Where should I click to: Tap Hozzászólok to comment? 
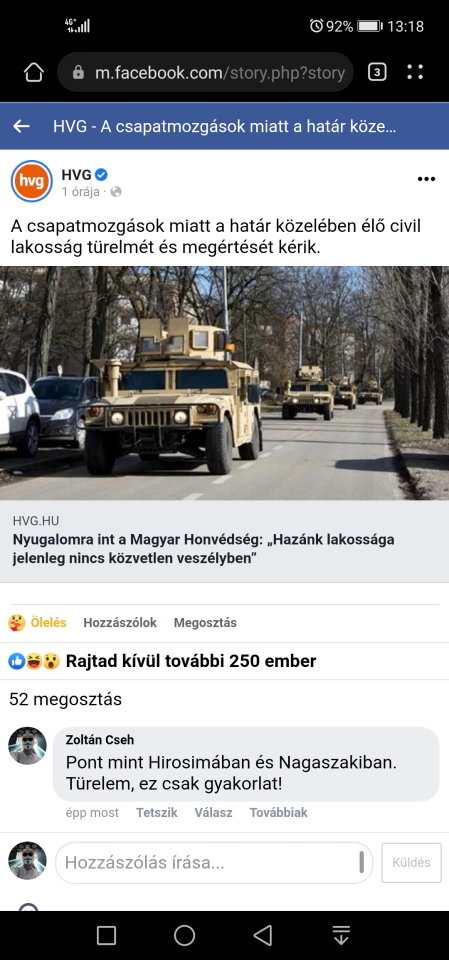120,623
